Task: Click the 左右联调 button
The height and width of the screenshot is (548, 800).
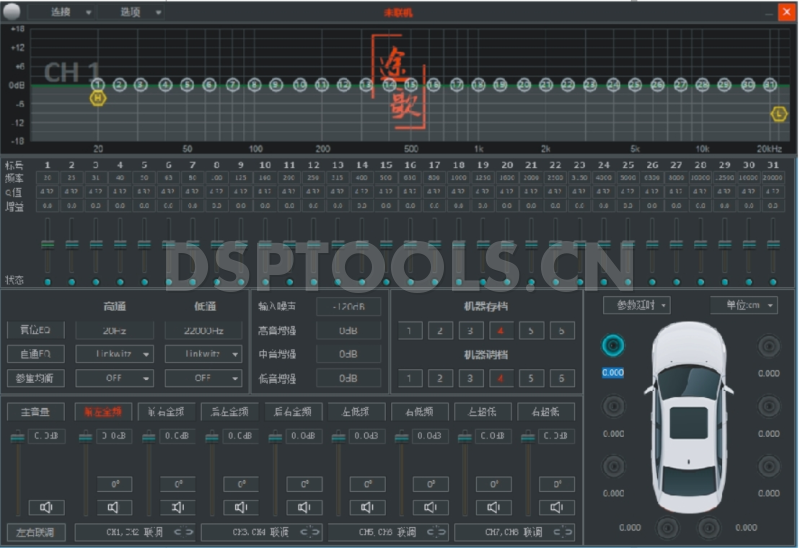Action: [x=36, y=532]
